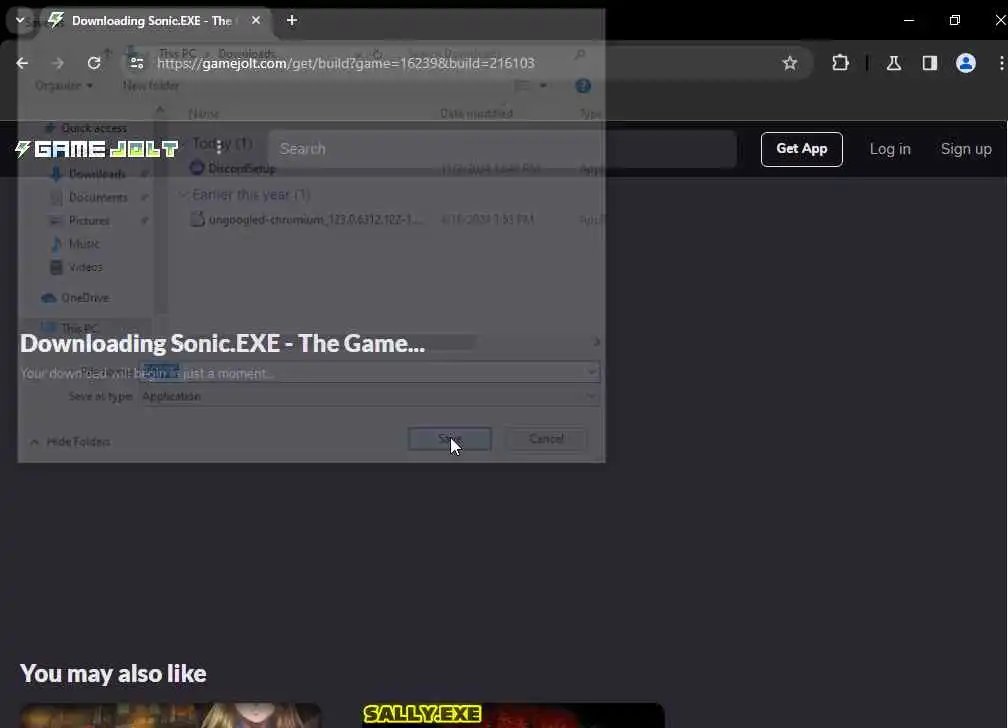
Task: Click the File name field in dialog
Action: 370,372
